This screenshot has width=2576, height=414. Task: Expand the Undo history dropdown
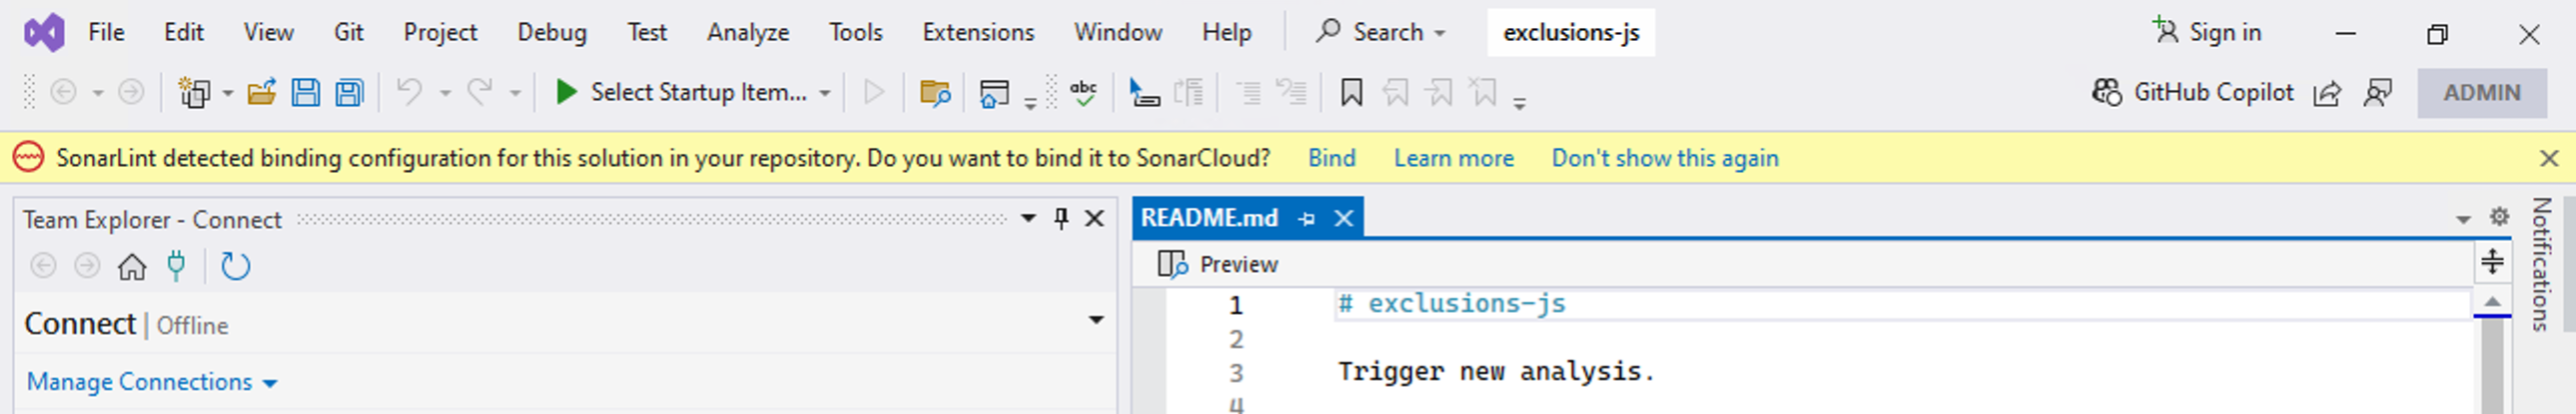coord(445,93)
